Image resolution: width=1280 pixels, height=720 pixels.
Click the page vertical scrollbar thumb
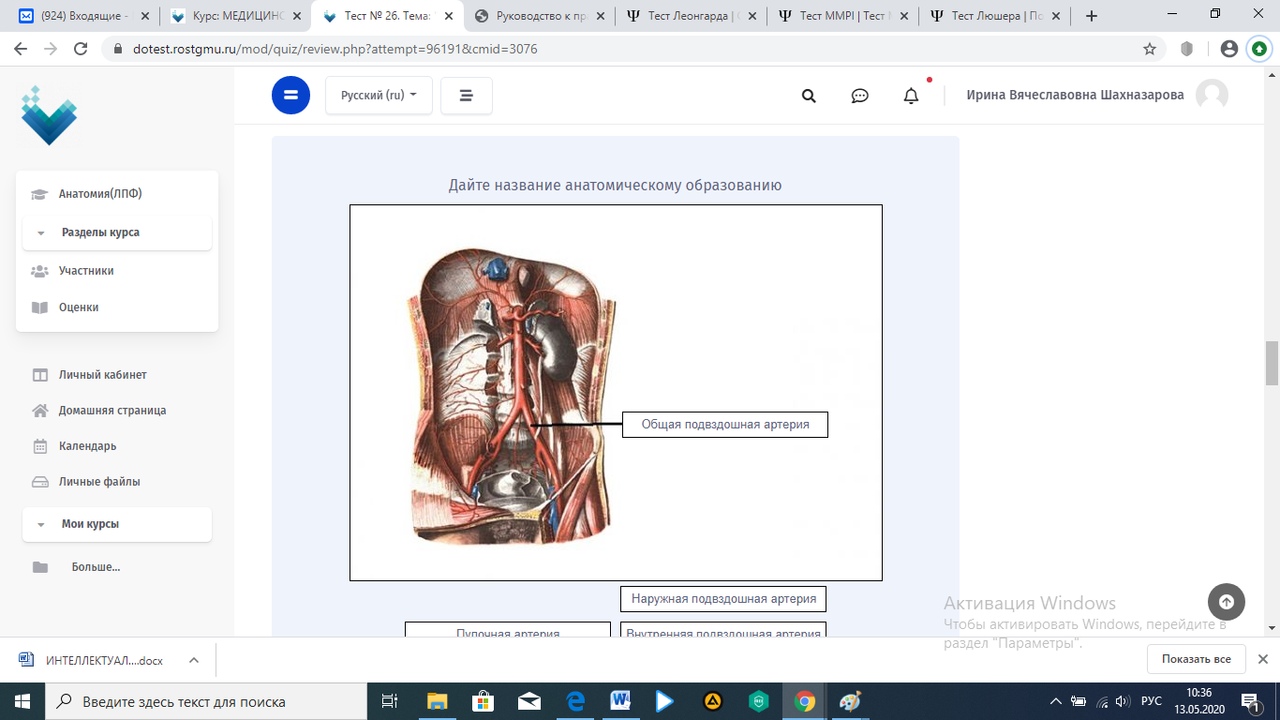click(1272, 362)
